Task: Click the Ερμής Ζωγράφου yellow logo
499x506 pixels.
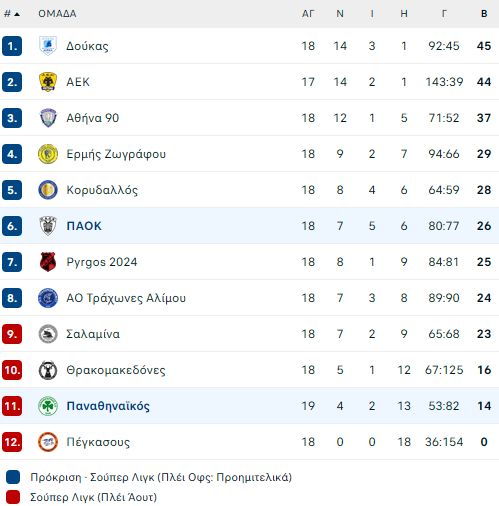Action: pyautogui.click(x=48, y=154)
